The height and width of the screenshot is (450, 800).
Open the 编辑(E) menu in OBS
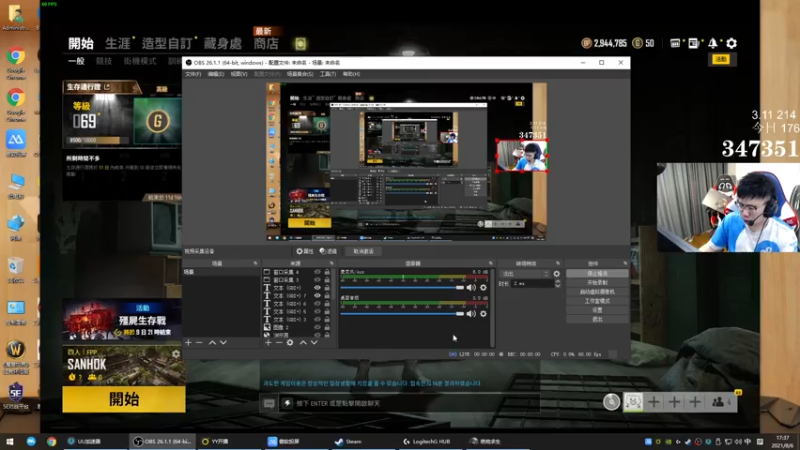(216, 74)
